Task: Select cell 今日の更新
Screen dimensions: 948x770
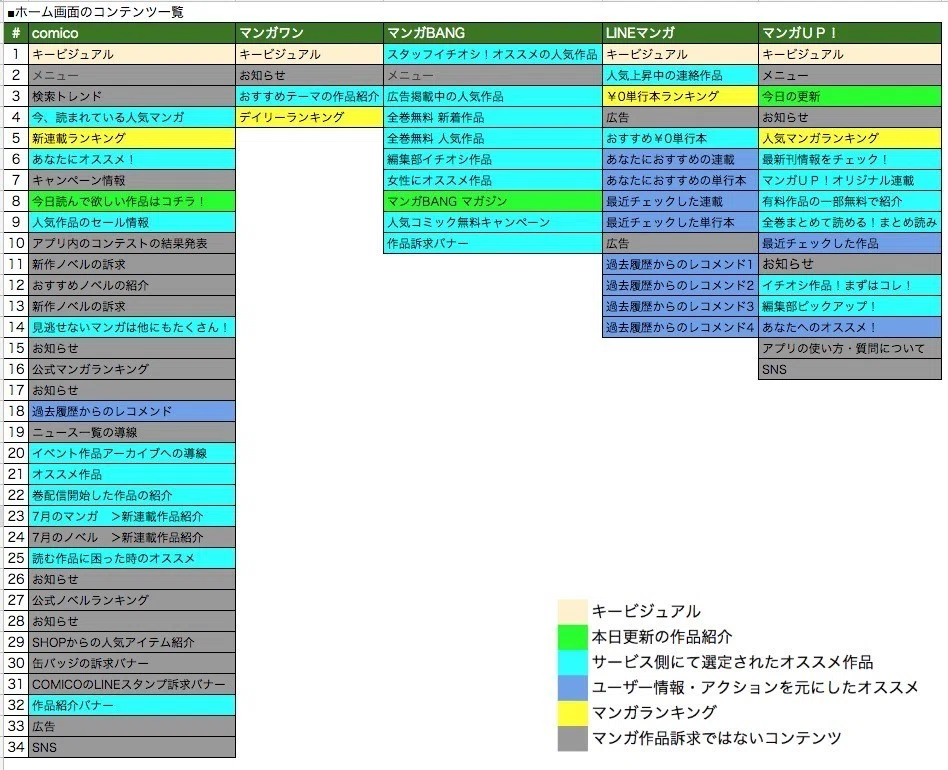Action: tap(849, 96)
